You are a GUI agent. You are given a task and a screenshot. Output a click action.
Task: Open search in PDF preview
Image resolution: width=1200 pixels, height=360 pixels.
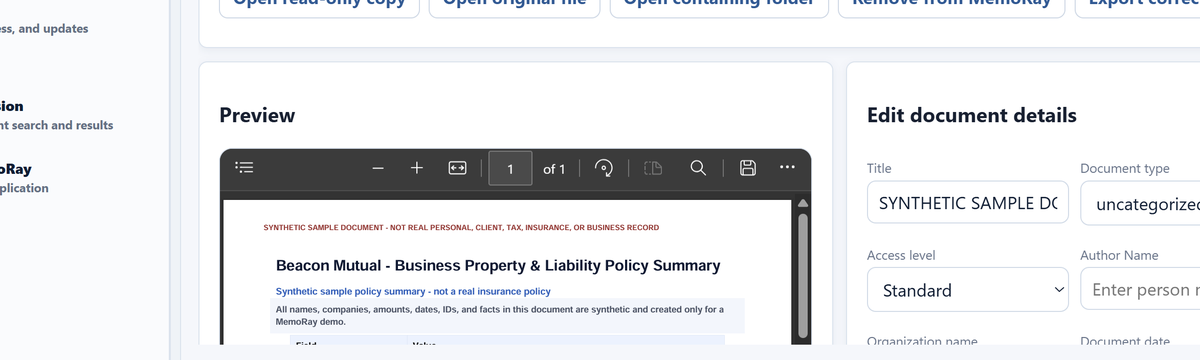[x=699, y=168]
